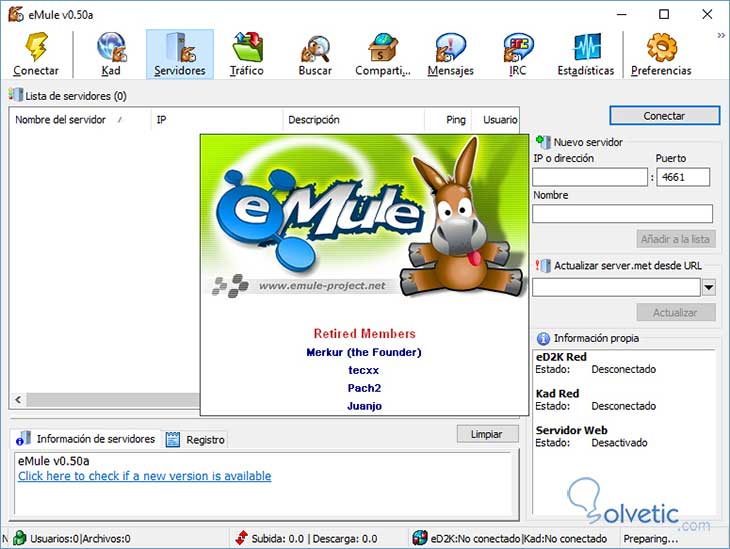730x549 pixels.
Task: Sort by the IP column header
Action: (x=217, y=120)
